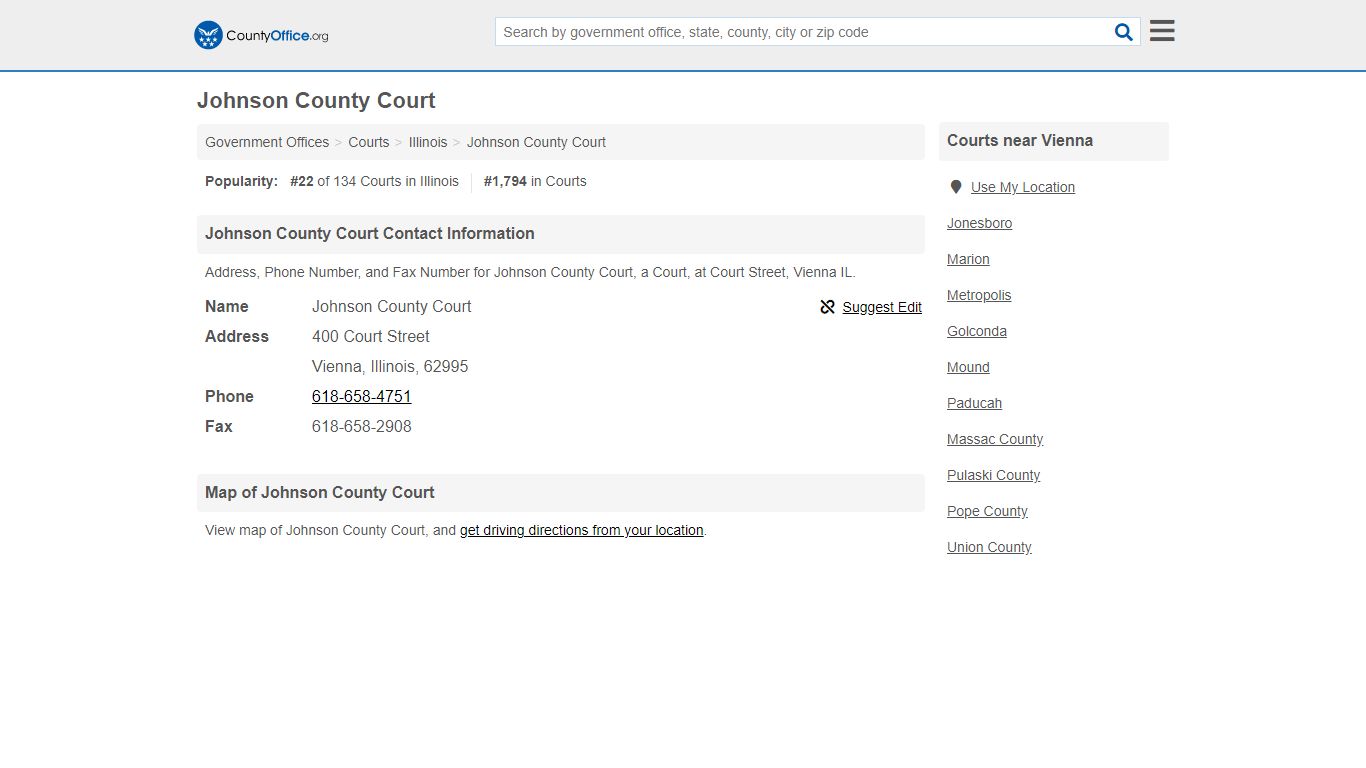
Task: Click the CountyOffice.org logo
Action: [x=261, y=35]
